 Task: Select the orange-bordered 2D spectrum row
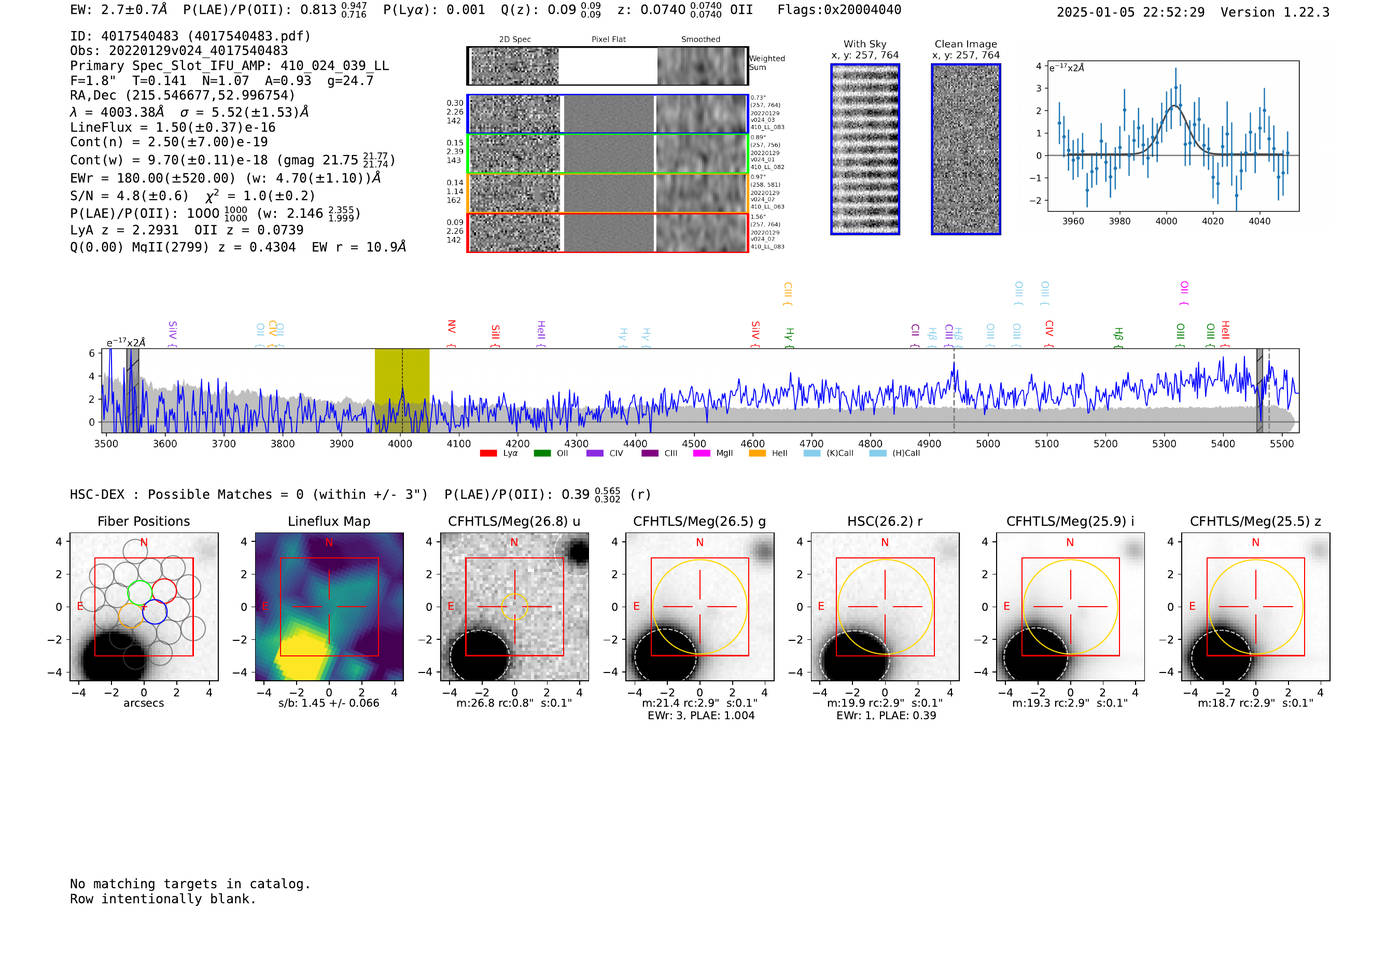tap(607, 193)
